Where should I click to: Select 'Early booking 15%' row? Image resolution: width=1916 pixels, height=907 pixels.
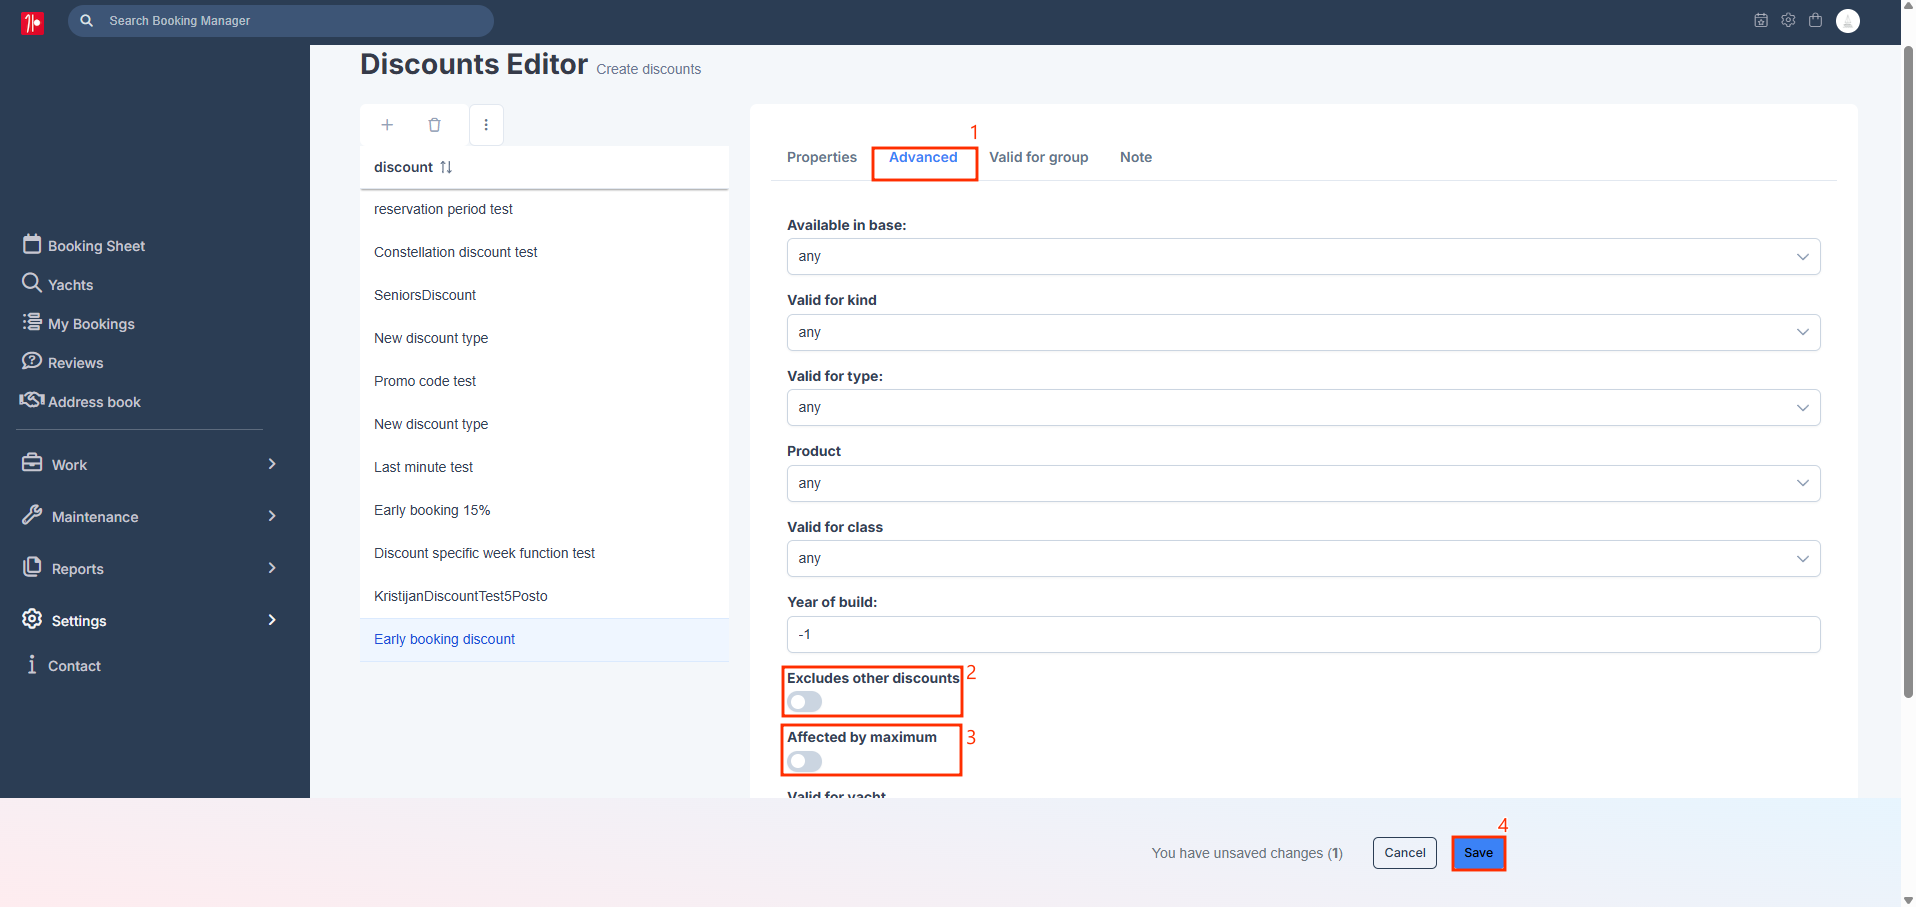coord(544,510)
